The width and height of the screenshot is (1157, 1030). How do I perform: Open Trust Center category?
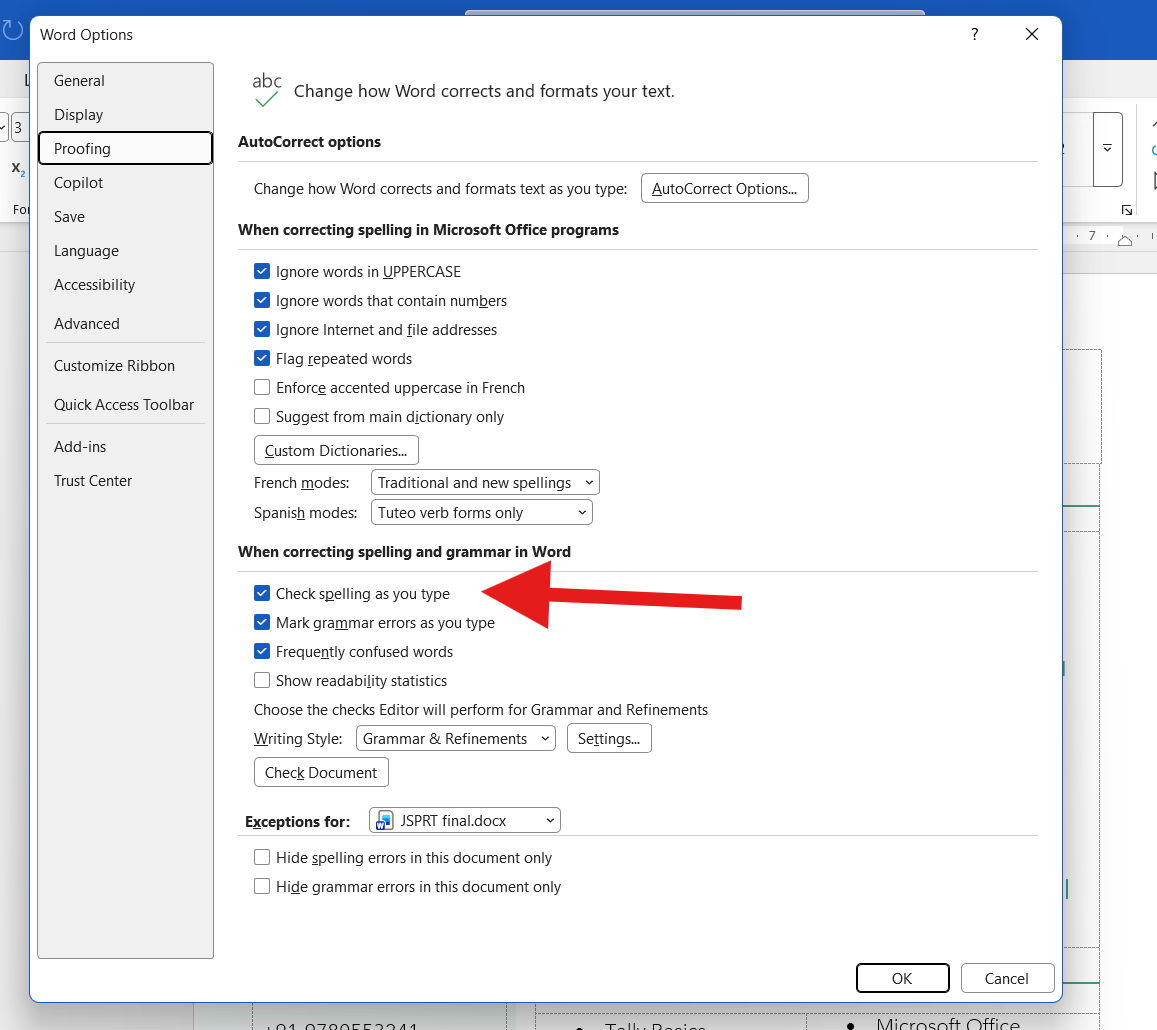pos(125,480)
